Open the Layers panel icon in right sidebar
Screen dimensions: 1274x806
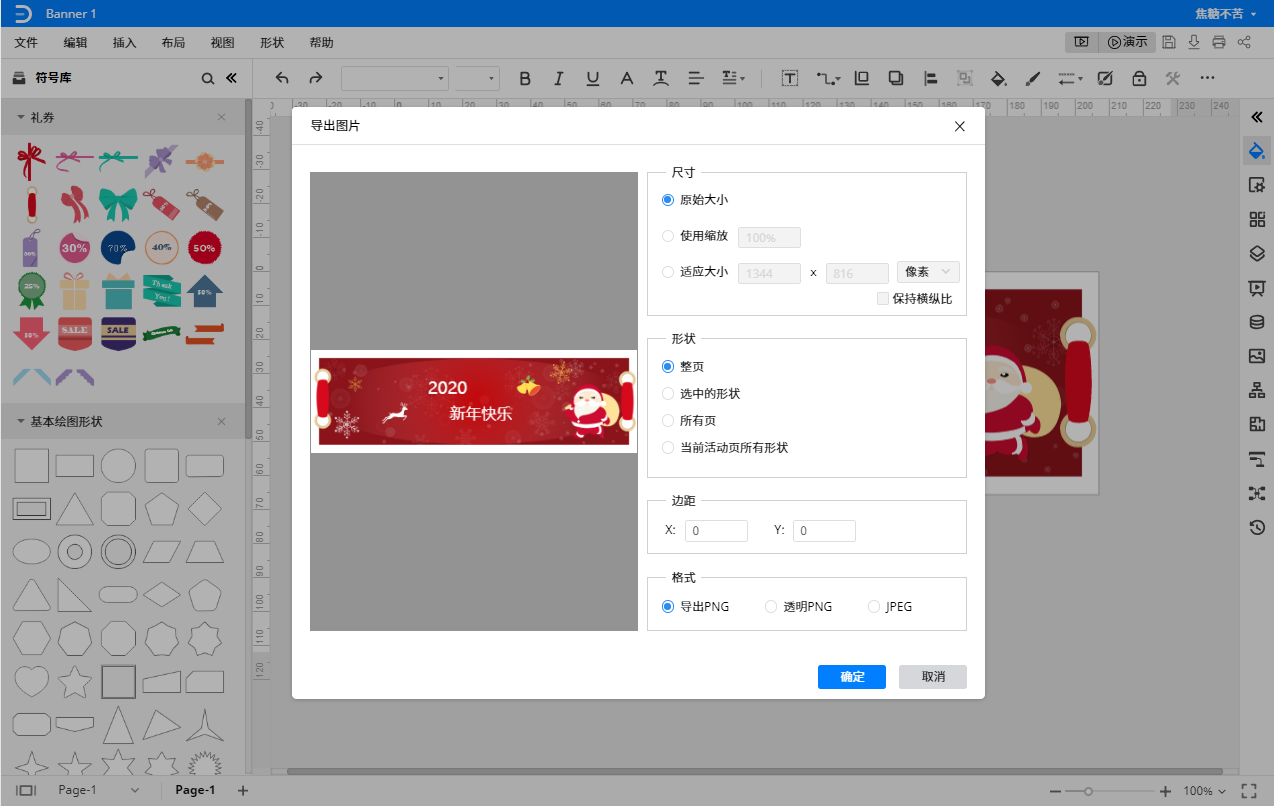pos(1257,253)
